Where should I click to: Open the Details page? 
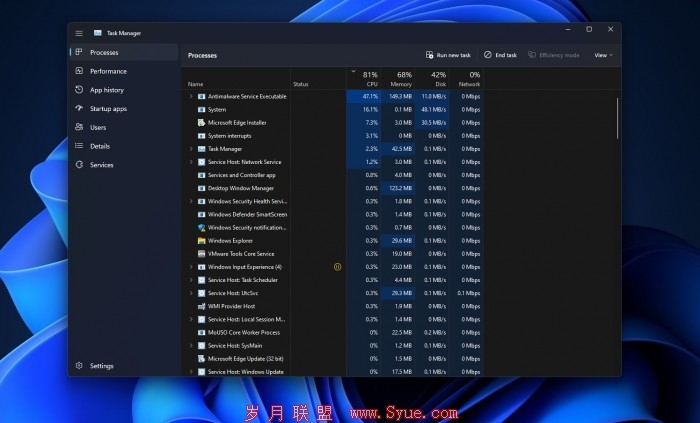coord(124,146)
